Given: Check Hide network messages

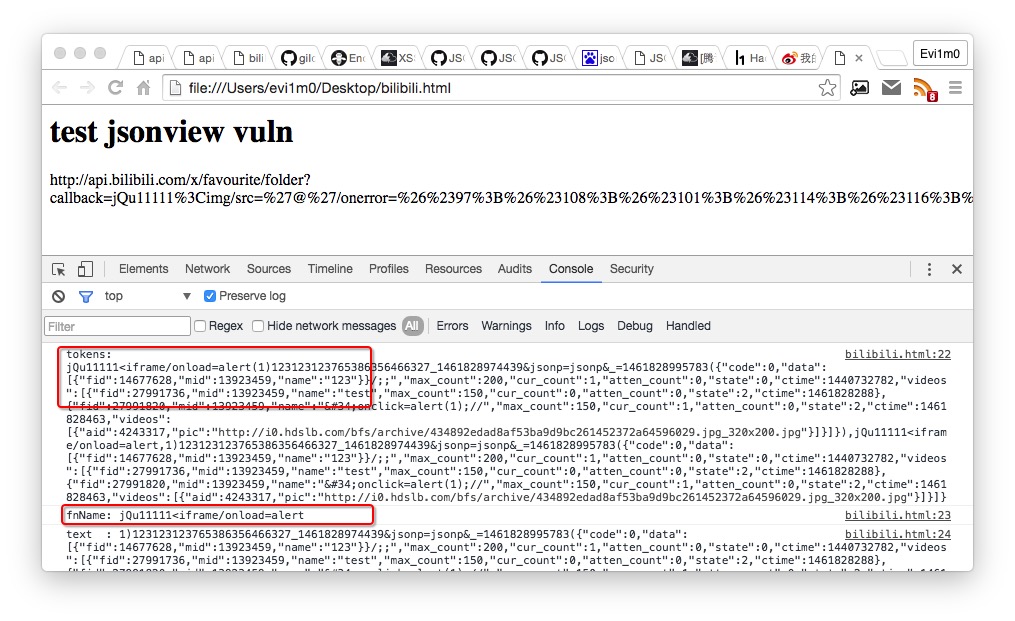Looking at the screenshot, I should [x=258, y=326].
